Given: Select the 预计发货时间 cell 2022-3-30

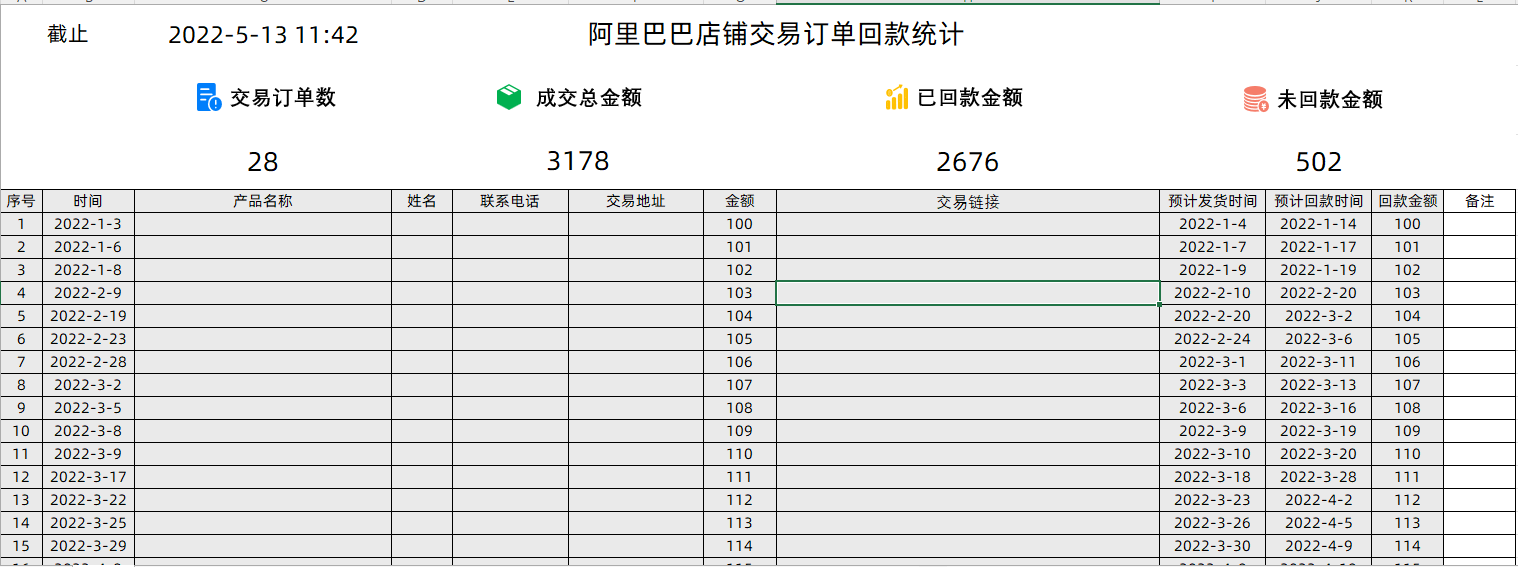Looking at the screenshot, I should coord(1213,546).
